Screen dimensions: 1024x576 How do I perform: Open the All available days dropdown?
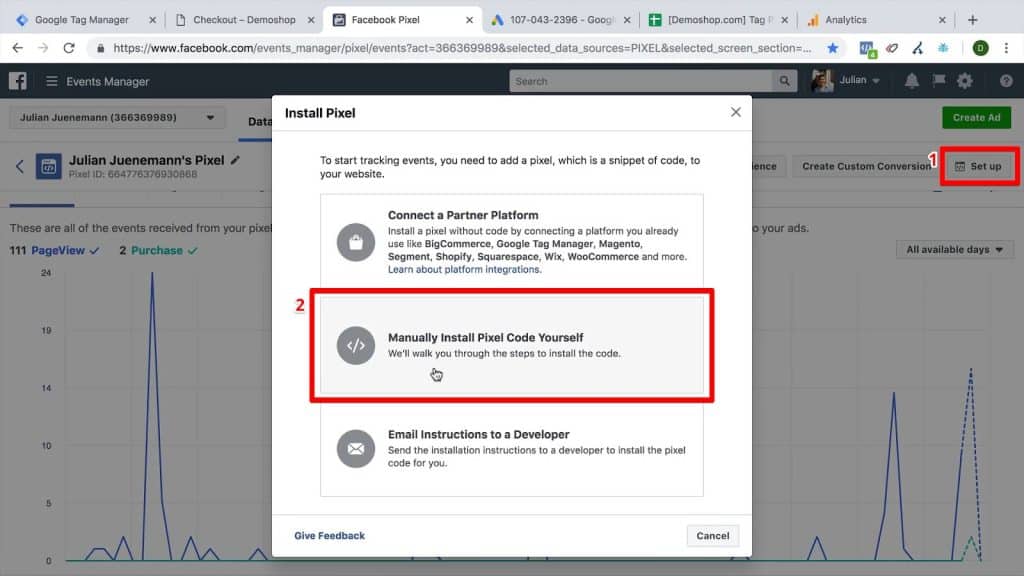(954, 249)
